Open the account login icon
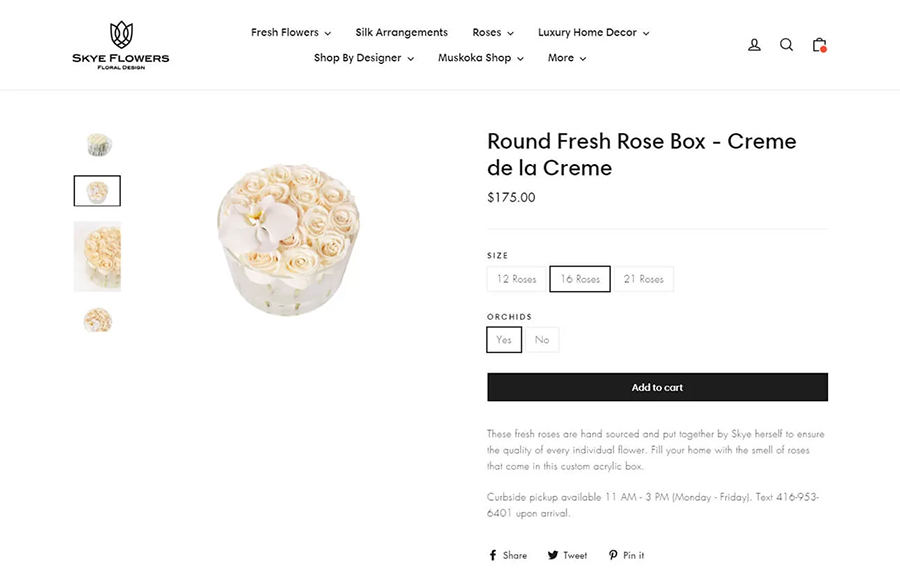900x585 pixels. coord(753,44)
